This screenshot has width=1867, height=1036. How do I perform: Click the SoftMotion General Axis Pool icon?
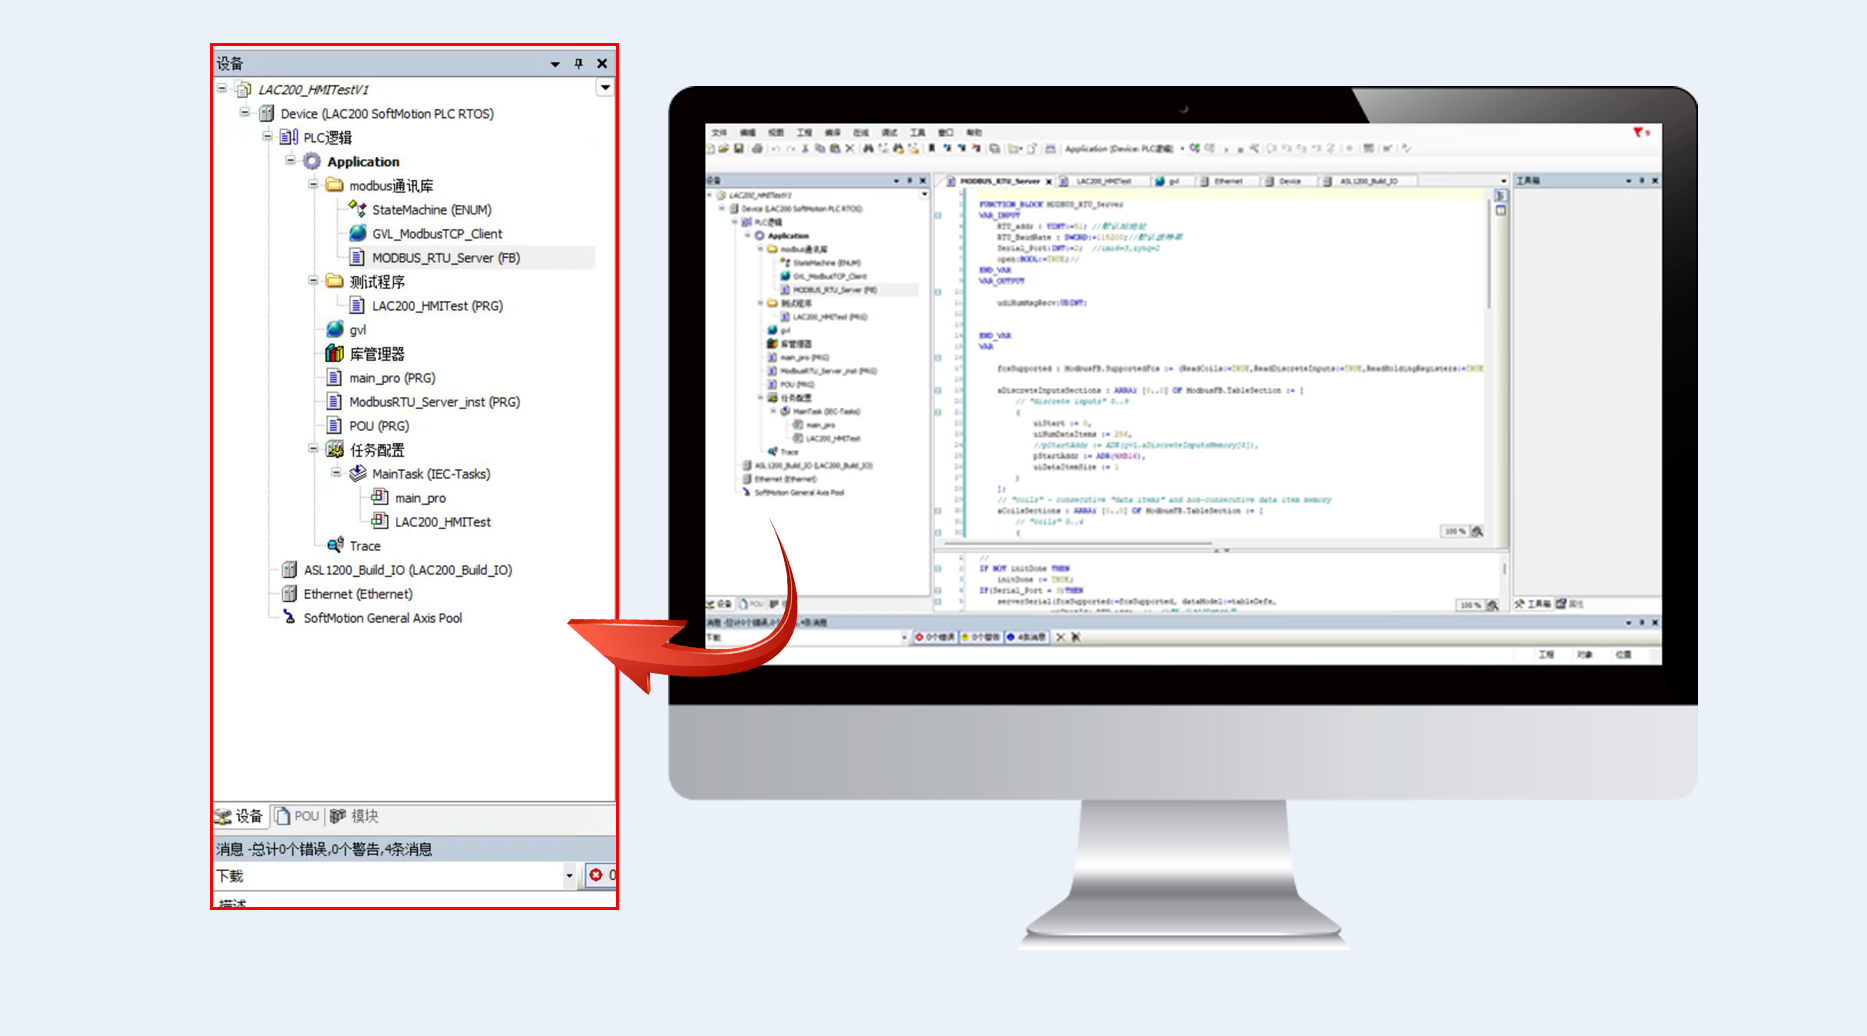click(289, 617)
